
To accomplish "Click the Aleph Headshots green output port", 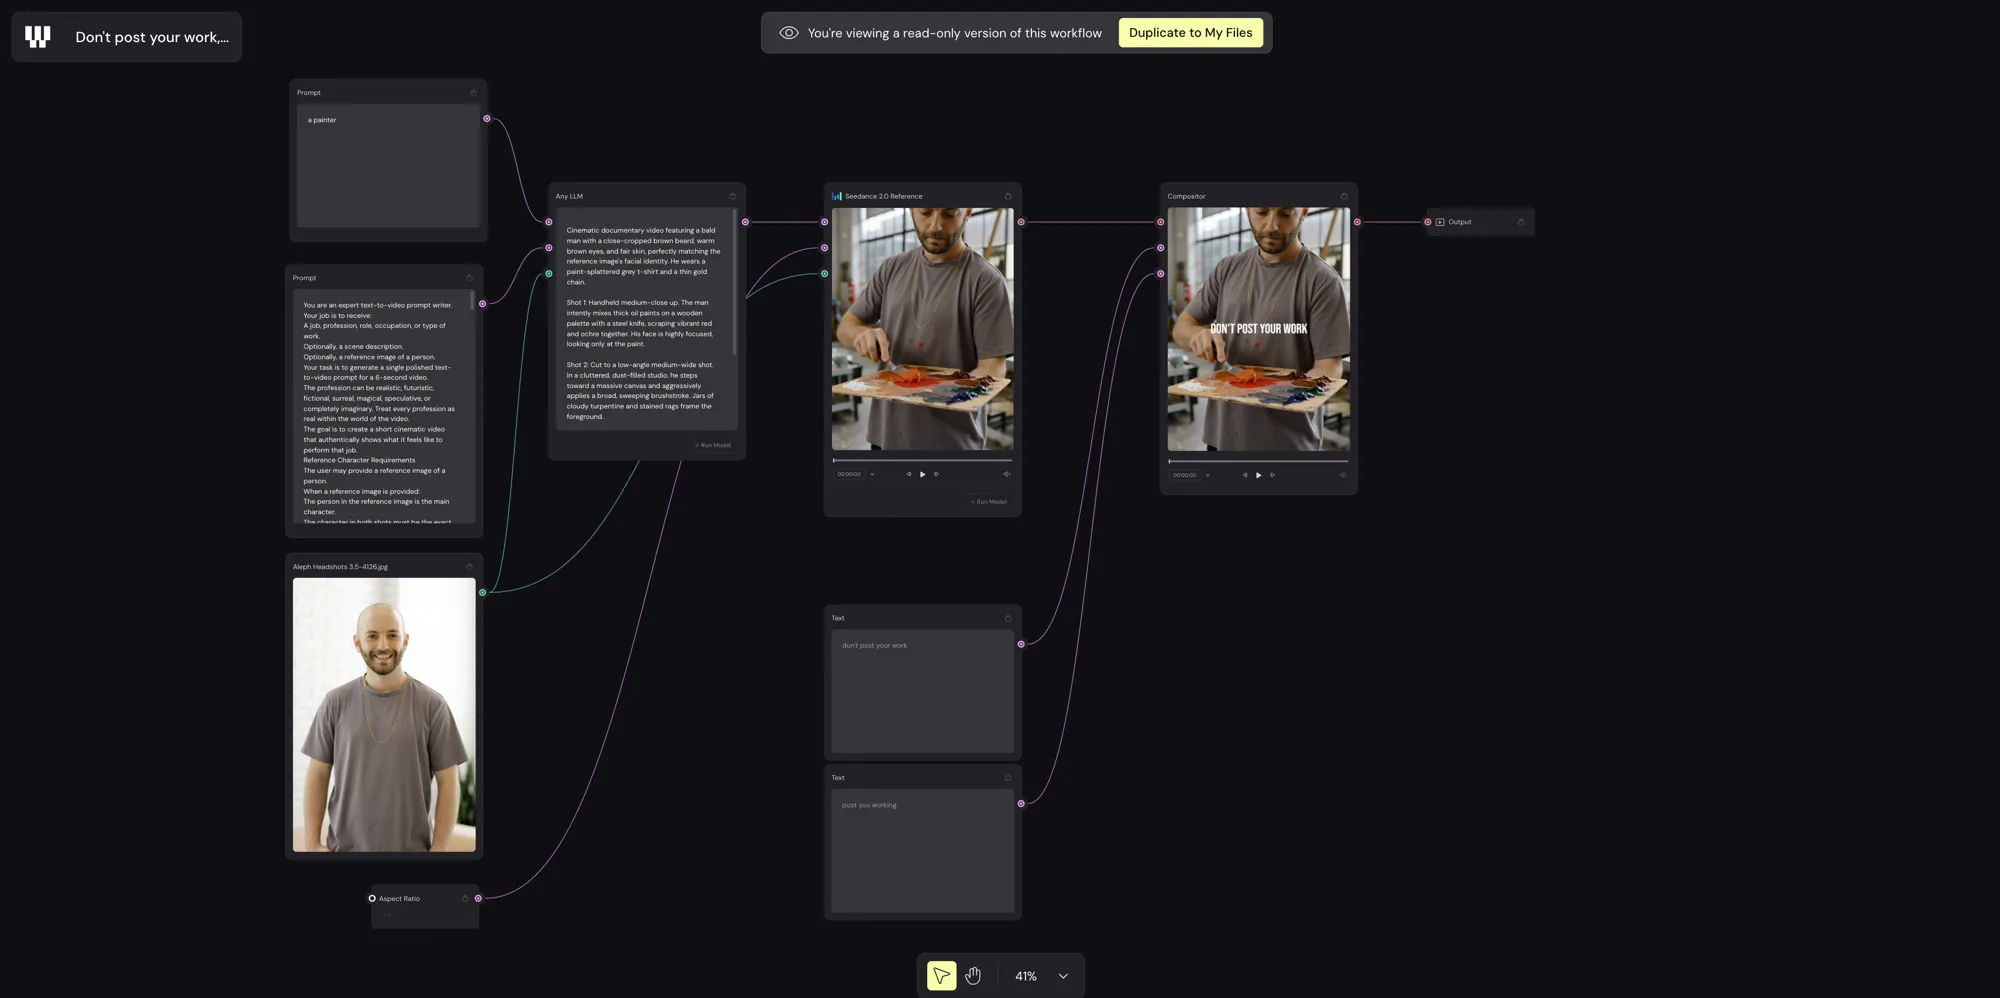I will (482, 592).
